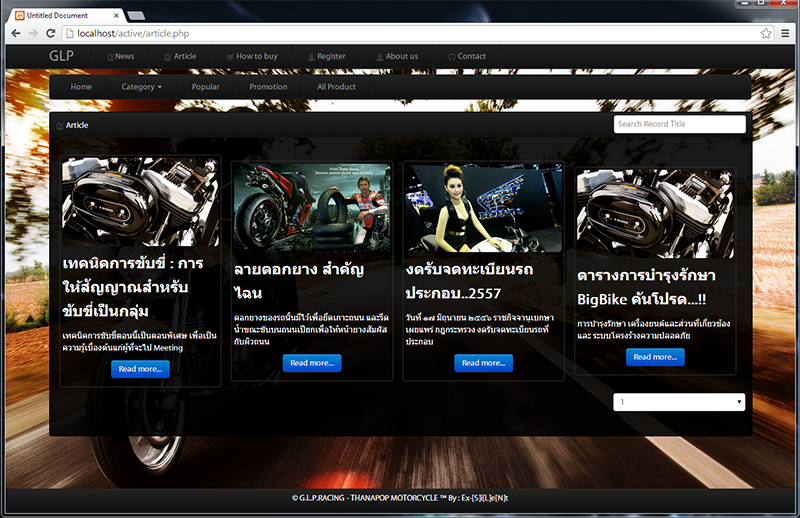The image size is (800, 518).
Task: Click the shopping cart icon beside How to buy
Action: coord(230,57)
